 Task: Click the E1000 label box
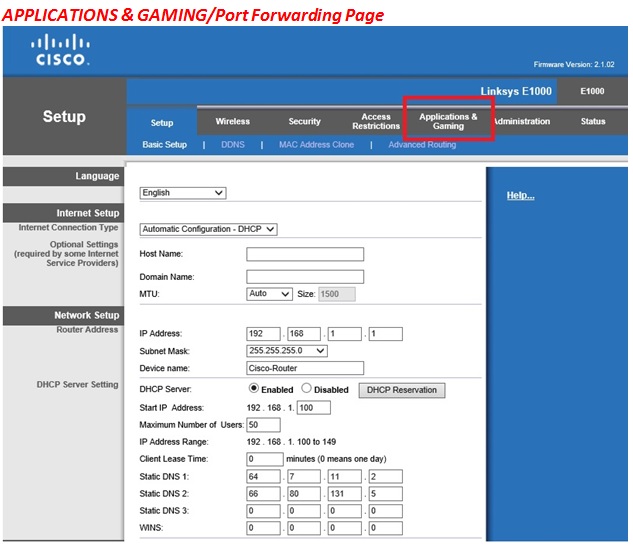592,91
